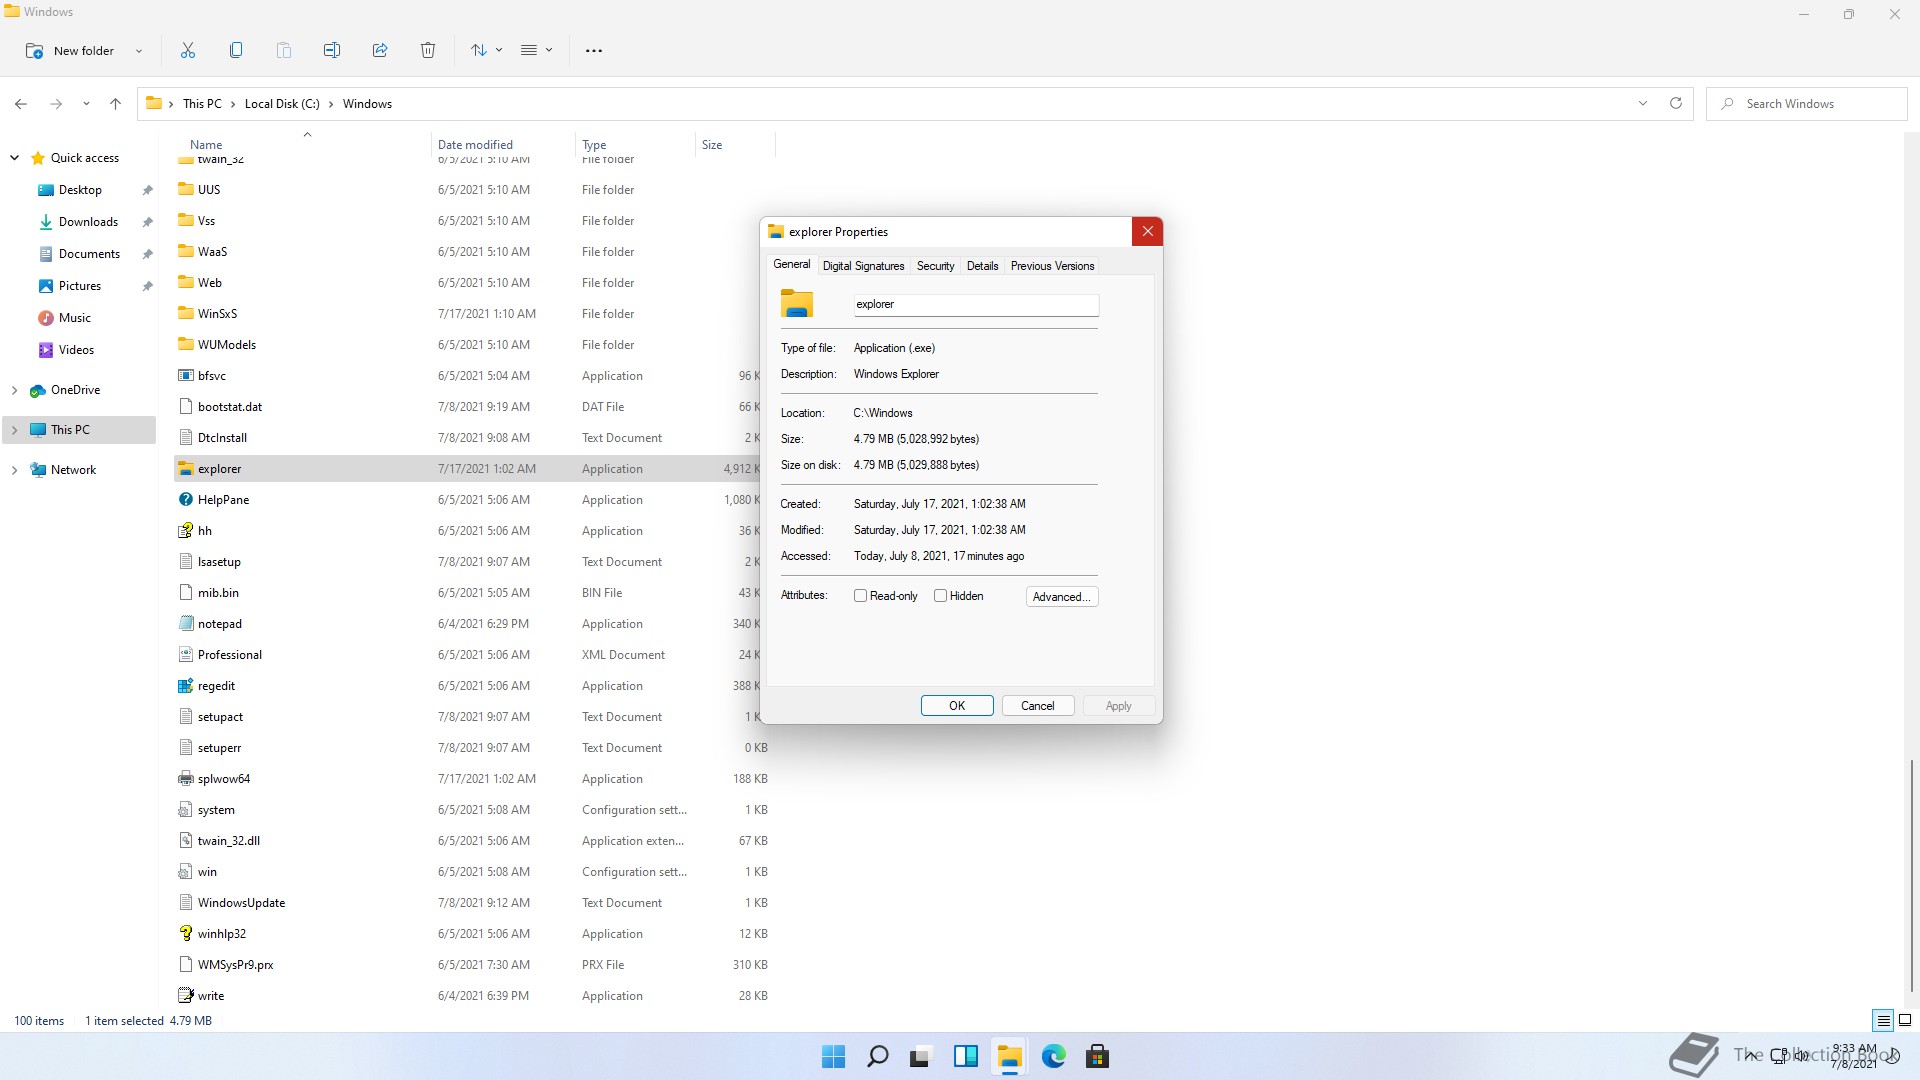Viewport: 1920px width, 1080px height.
Task: Click the Cut scissors icon in toolbar
Action: click(188, 50)
